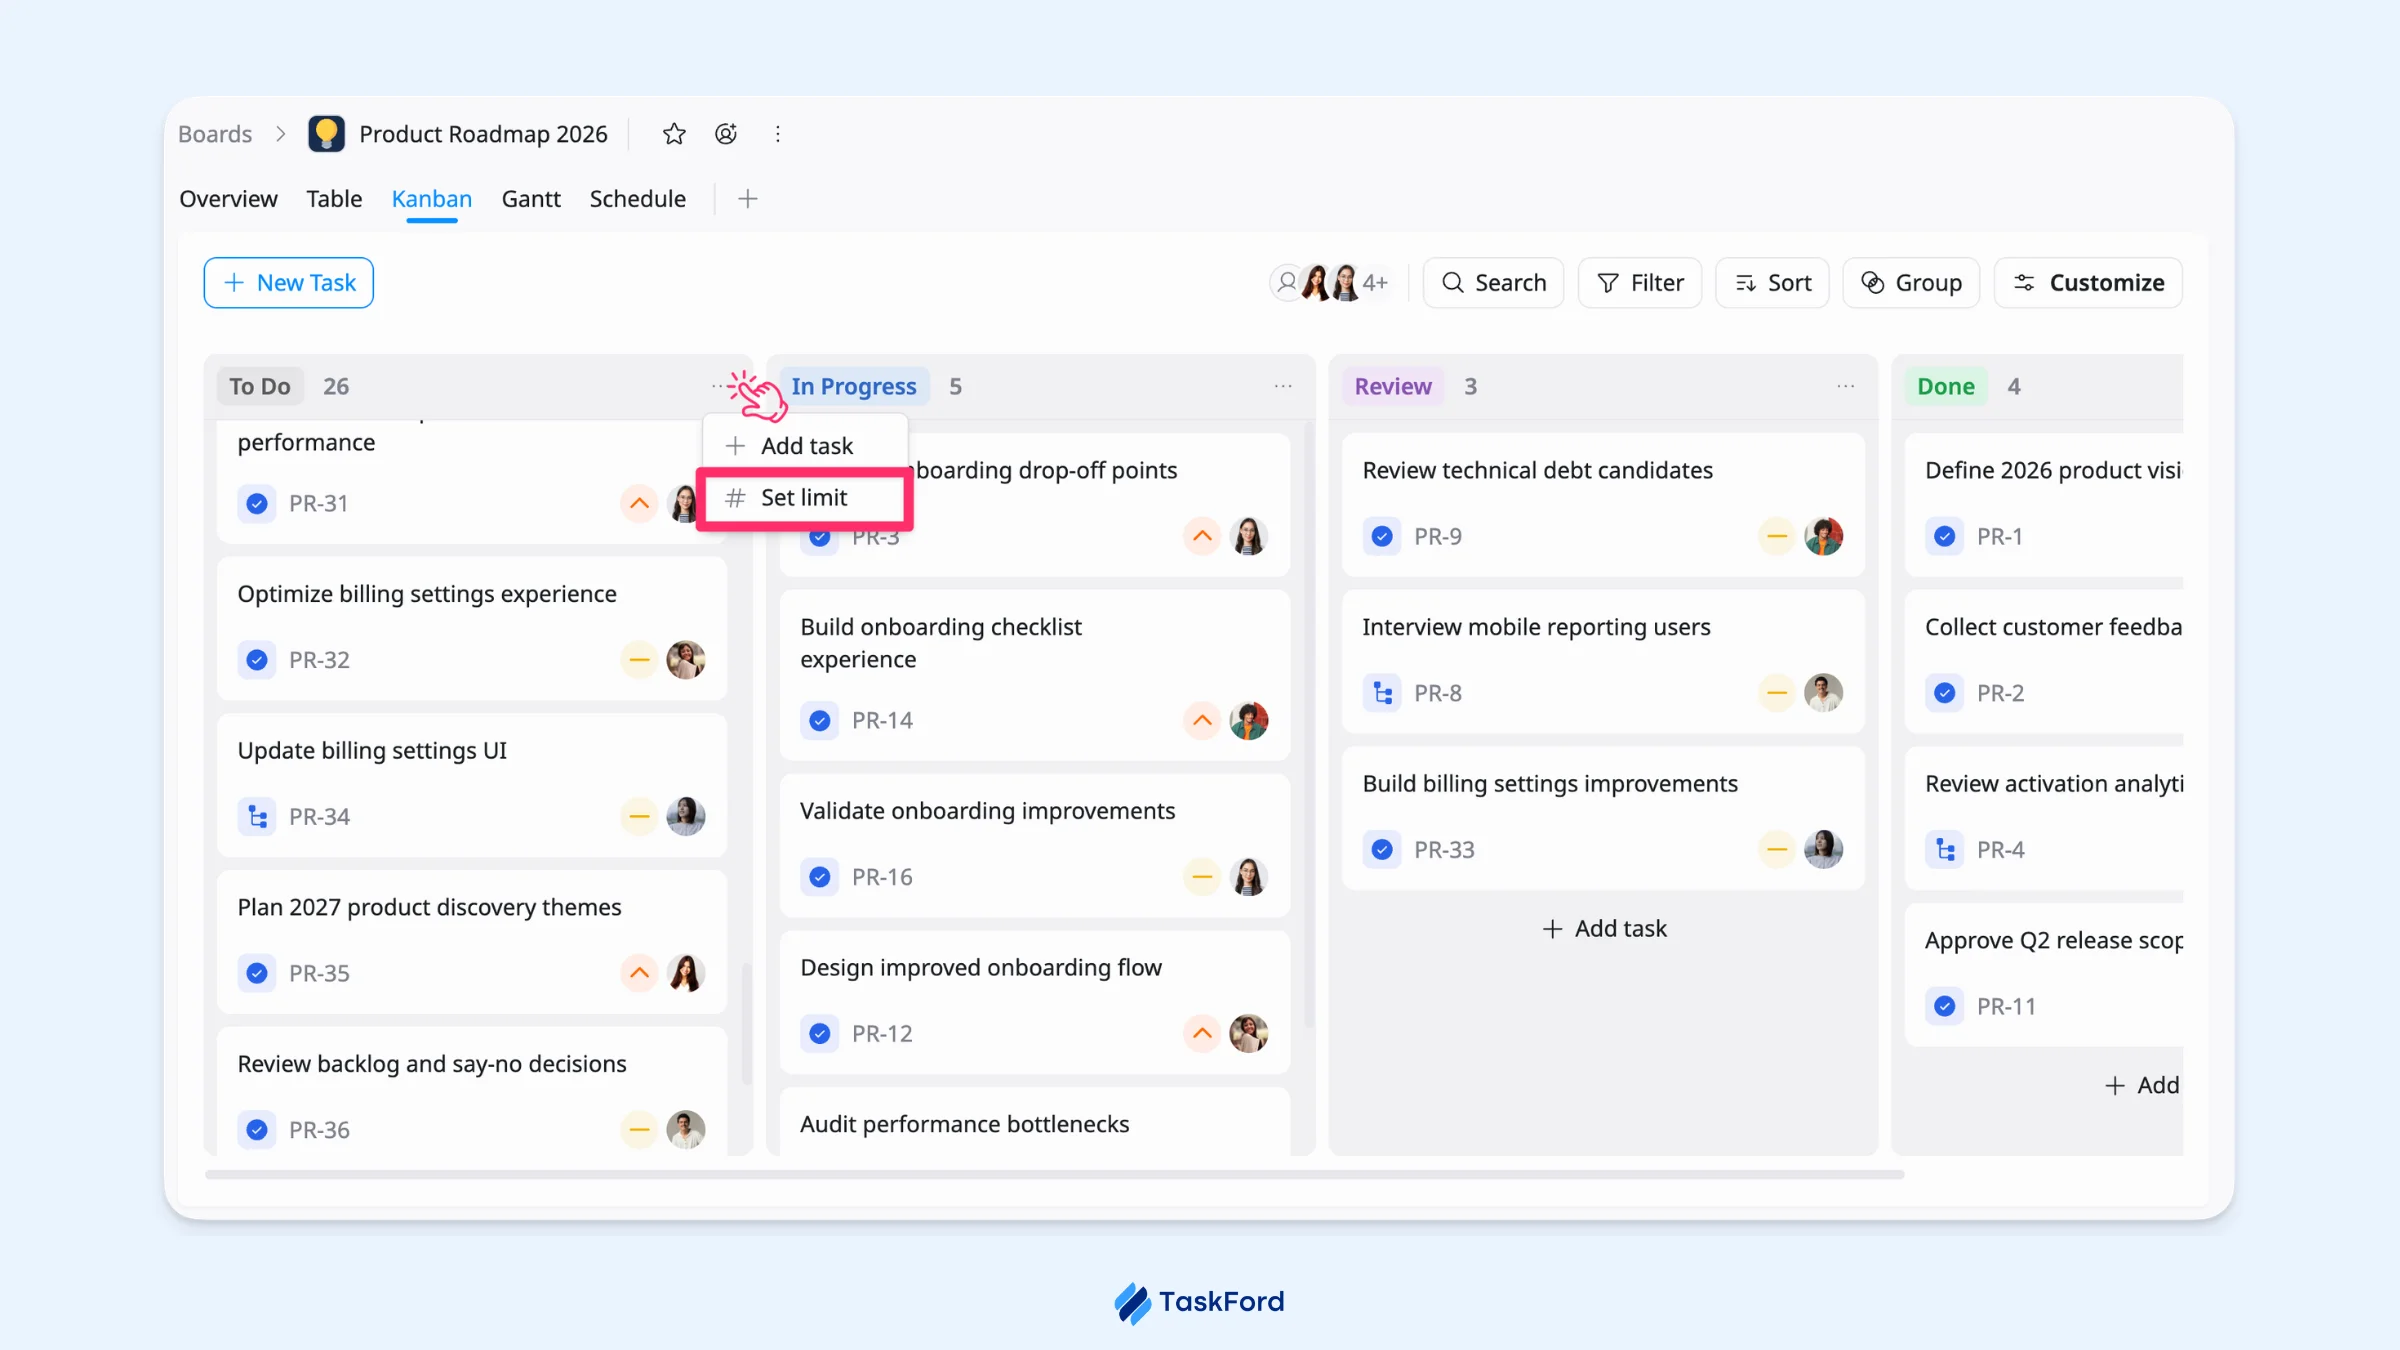This screenshot has width=2400, height=1350.
Task: Open the Review column options menu
Action: tap(1846, 386)
